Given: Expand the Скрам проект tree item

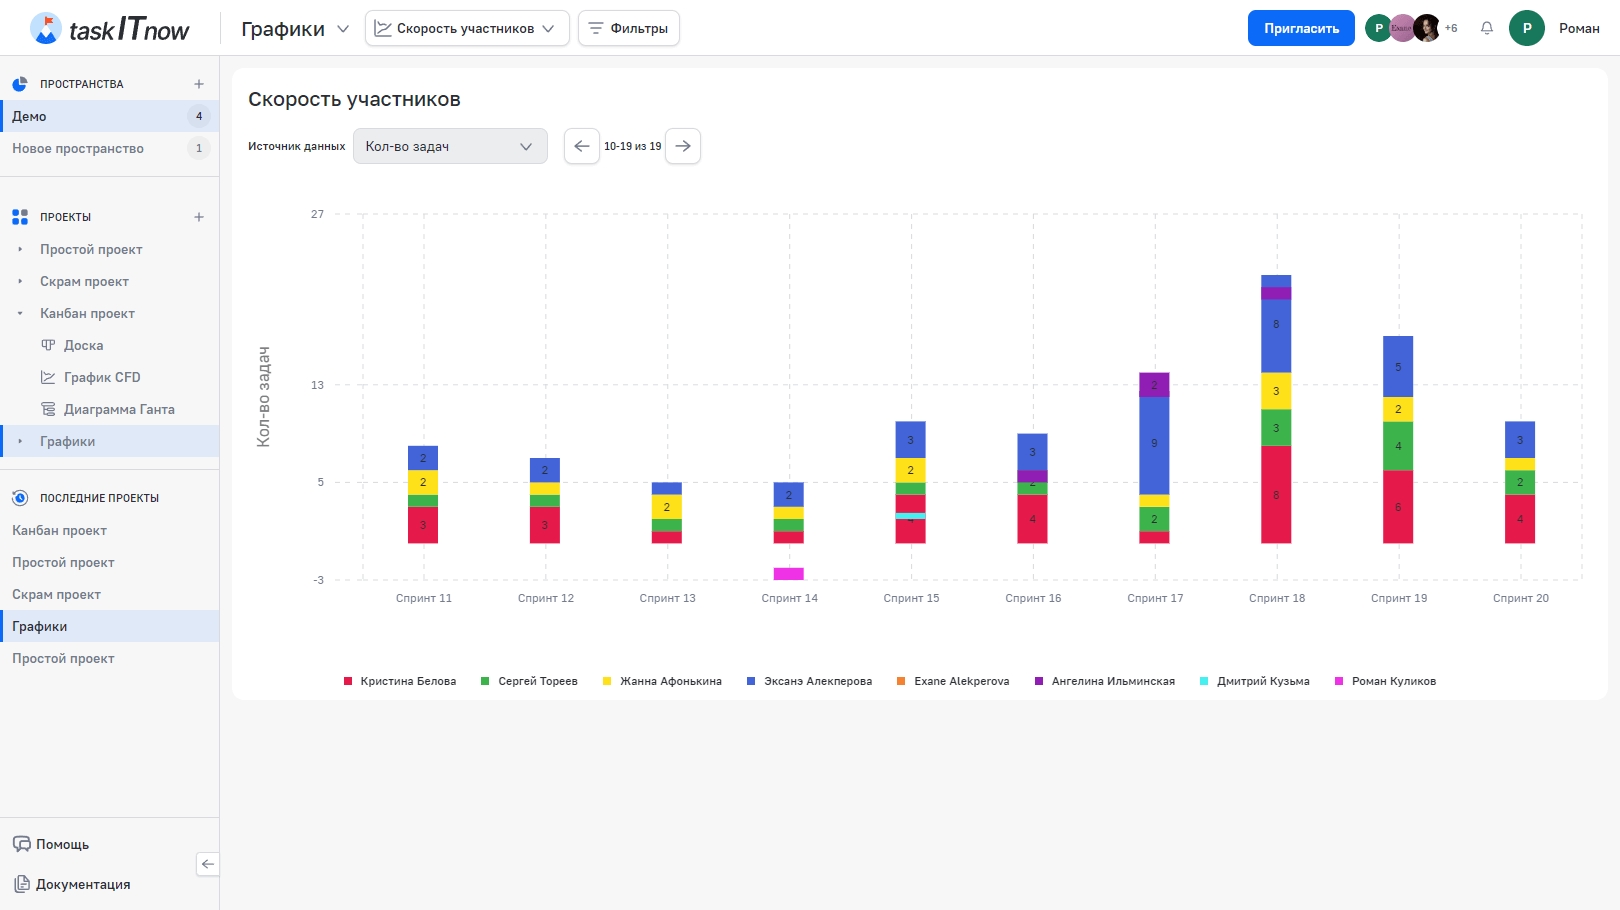Looking at the screenshot, I should tap(20, 281).
